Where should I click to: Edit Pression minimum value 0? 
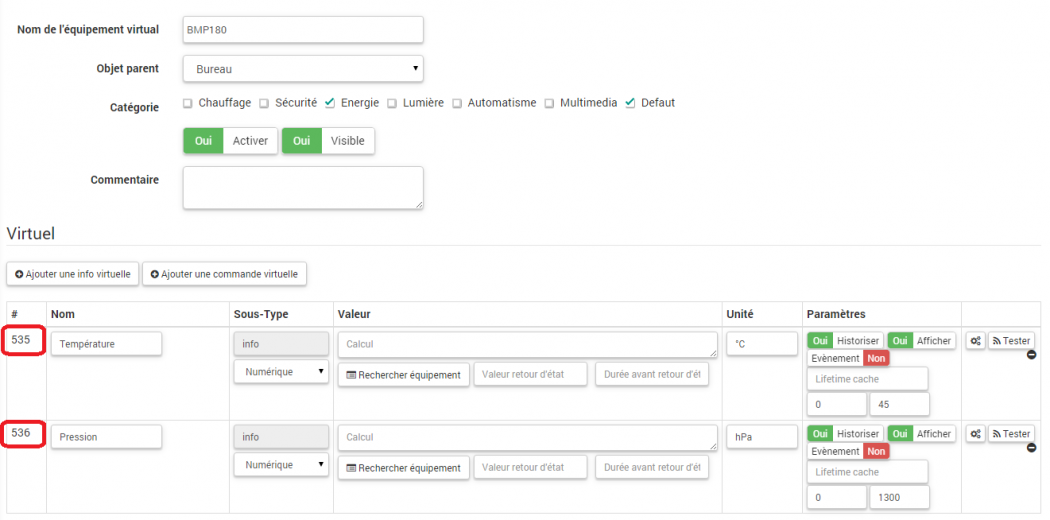(x=836, y=497)
